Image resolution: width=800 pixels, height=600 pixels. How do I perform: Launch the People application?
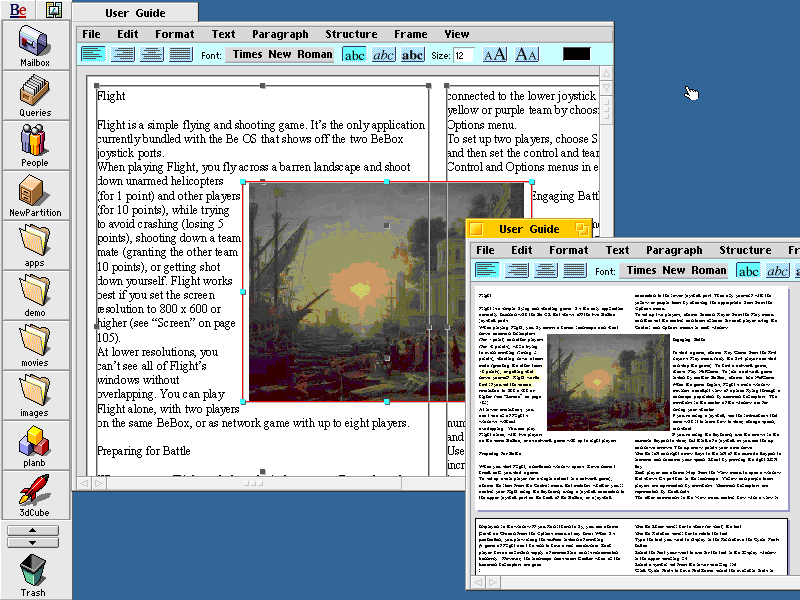point(35,146)
